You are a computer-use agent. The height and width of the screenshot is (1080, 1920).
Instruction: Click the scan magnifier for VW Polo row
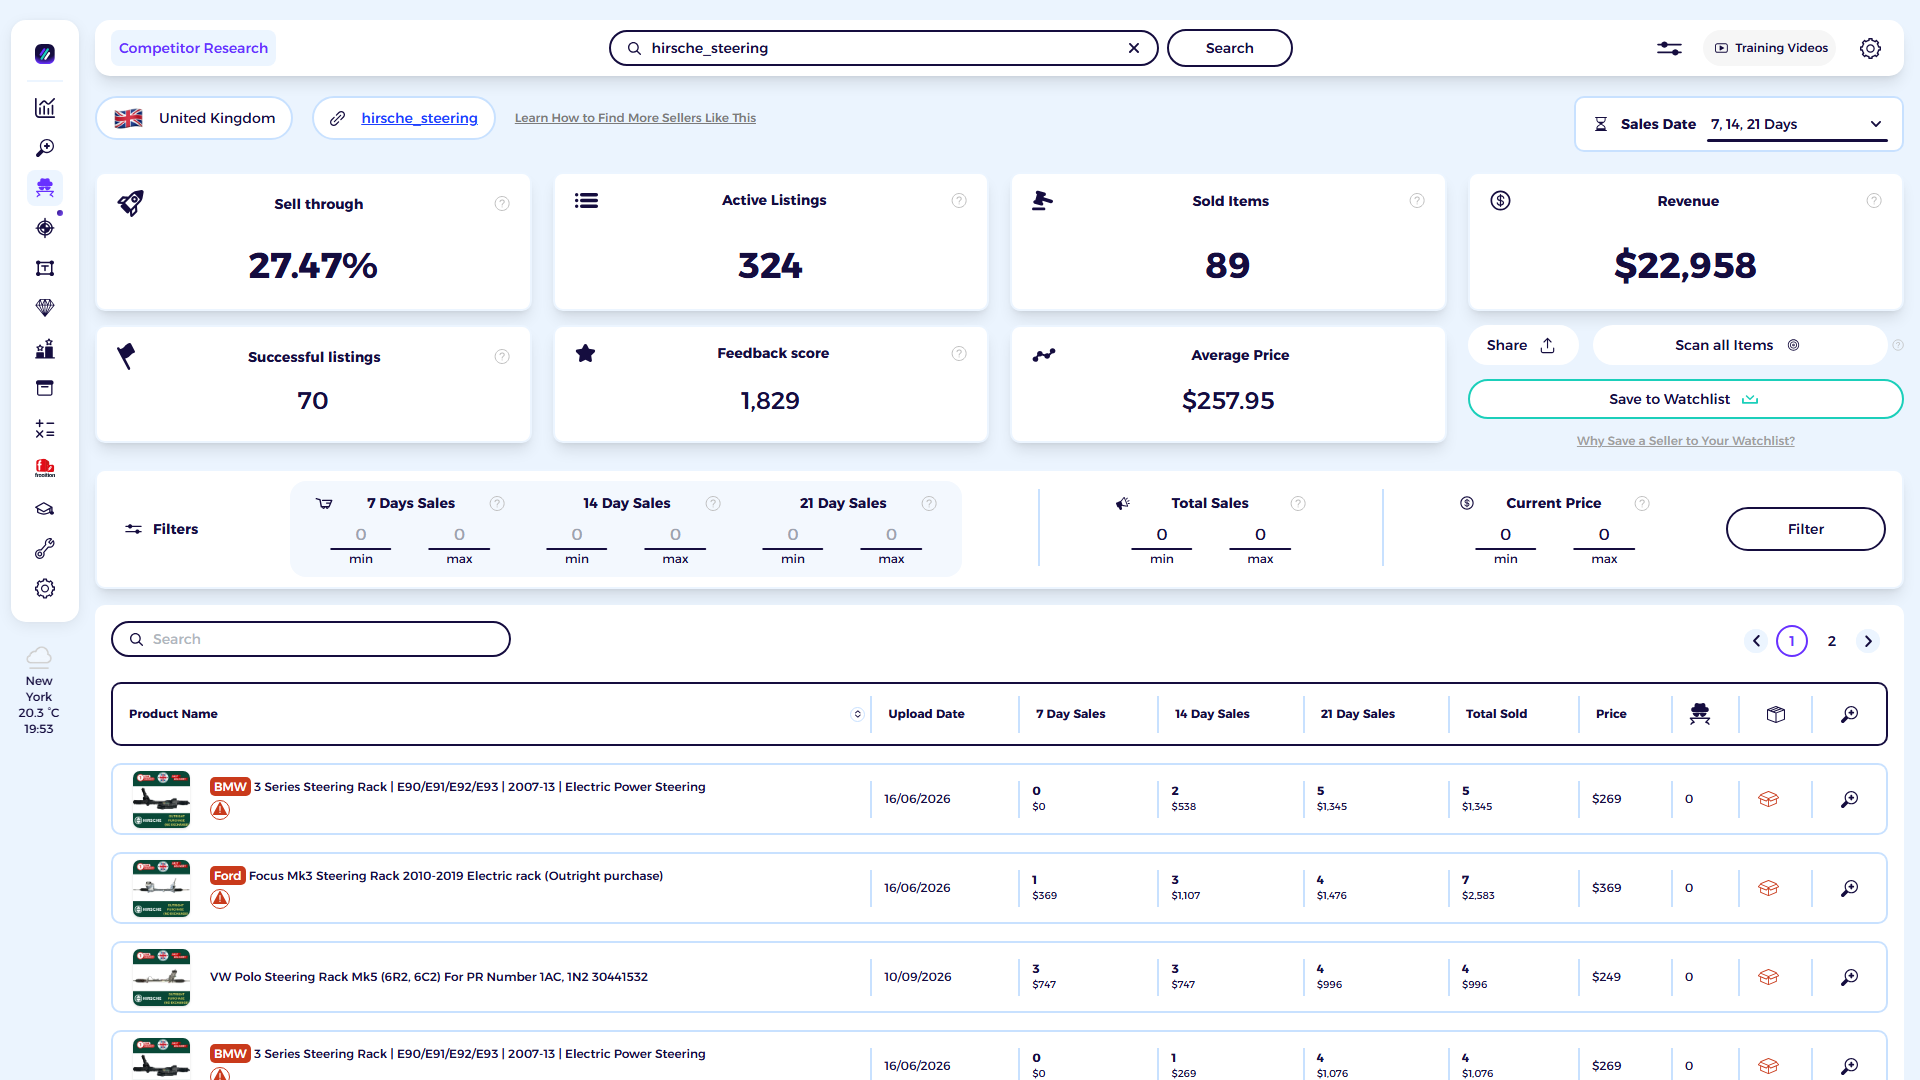(1850, 977)
